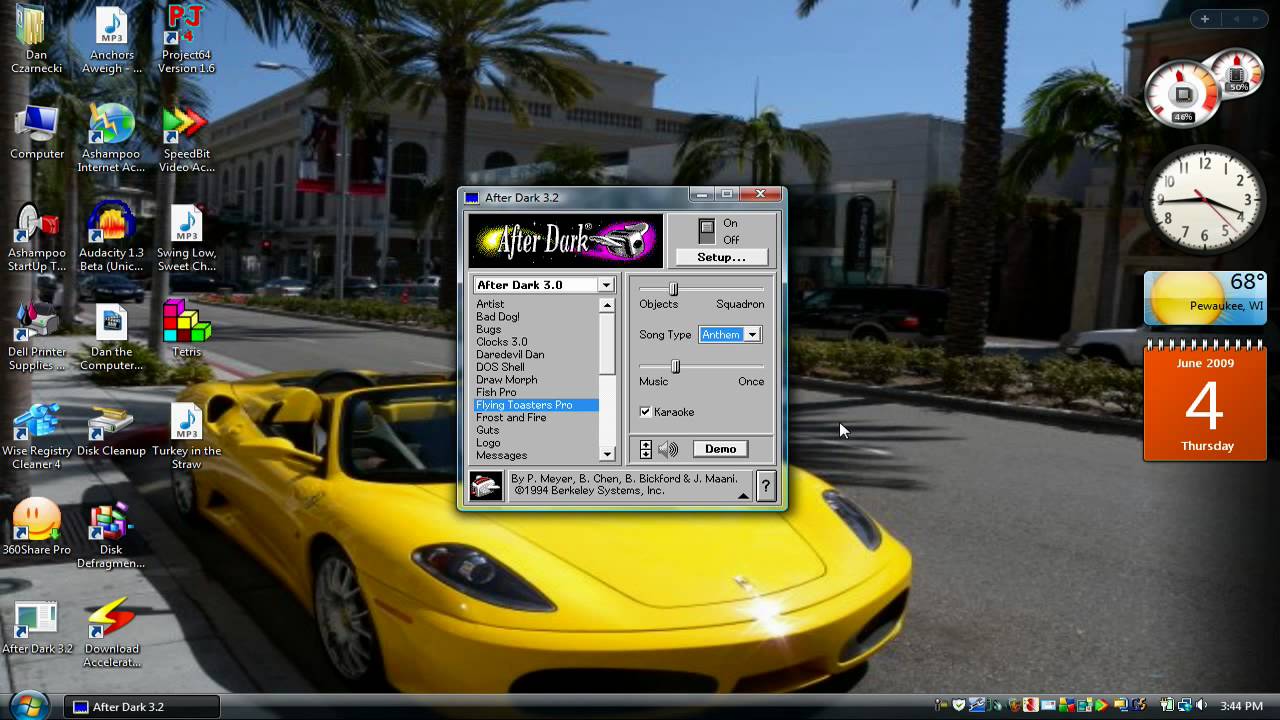This screenshot has width=1280, height=720.
Task: Click the tray network icon
Action: tap(1184, 706)
